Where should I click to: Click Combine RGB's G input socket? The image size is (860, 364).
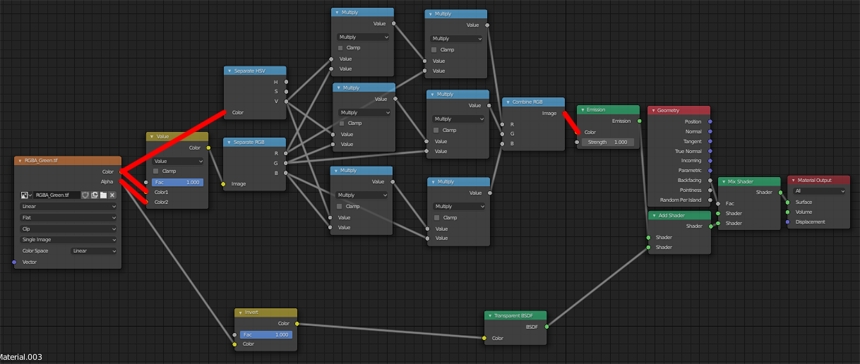pos(502,134)
